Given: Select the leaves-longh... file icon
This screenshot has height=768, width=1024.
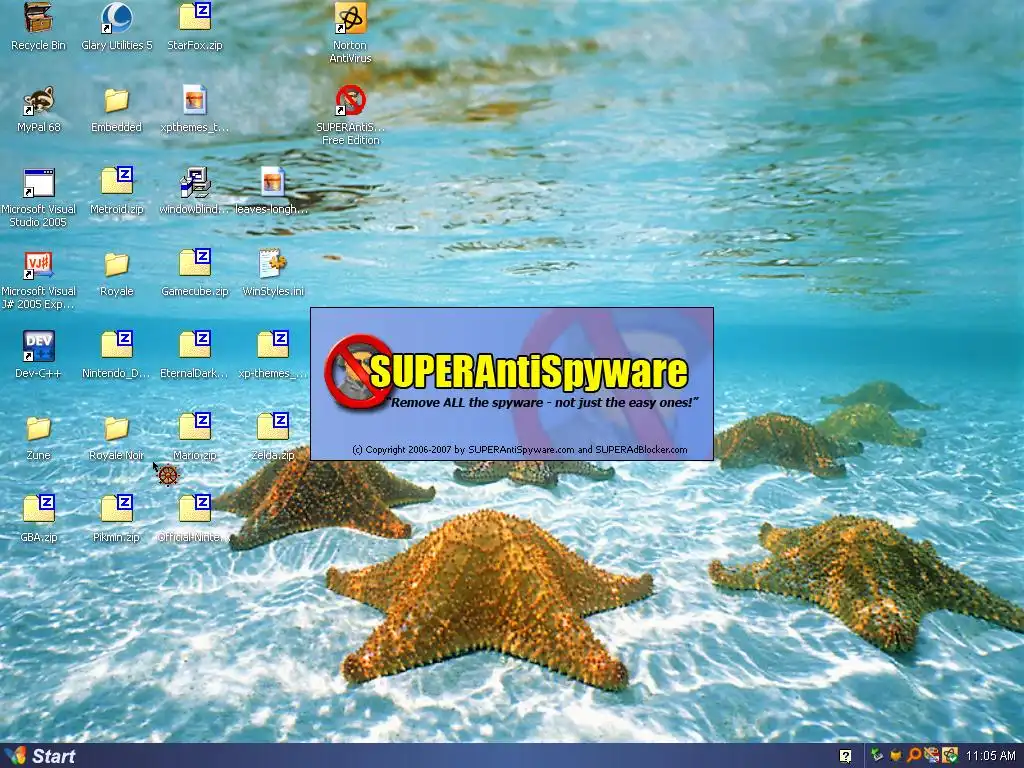Looking at the screenshot, I should click(x=272, y=191).
